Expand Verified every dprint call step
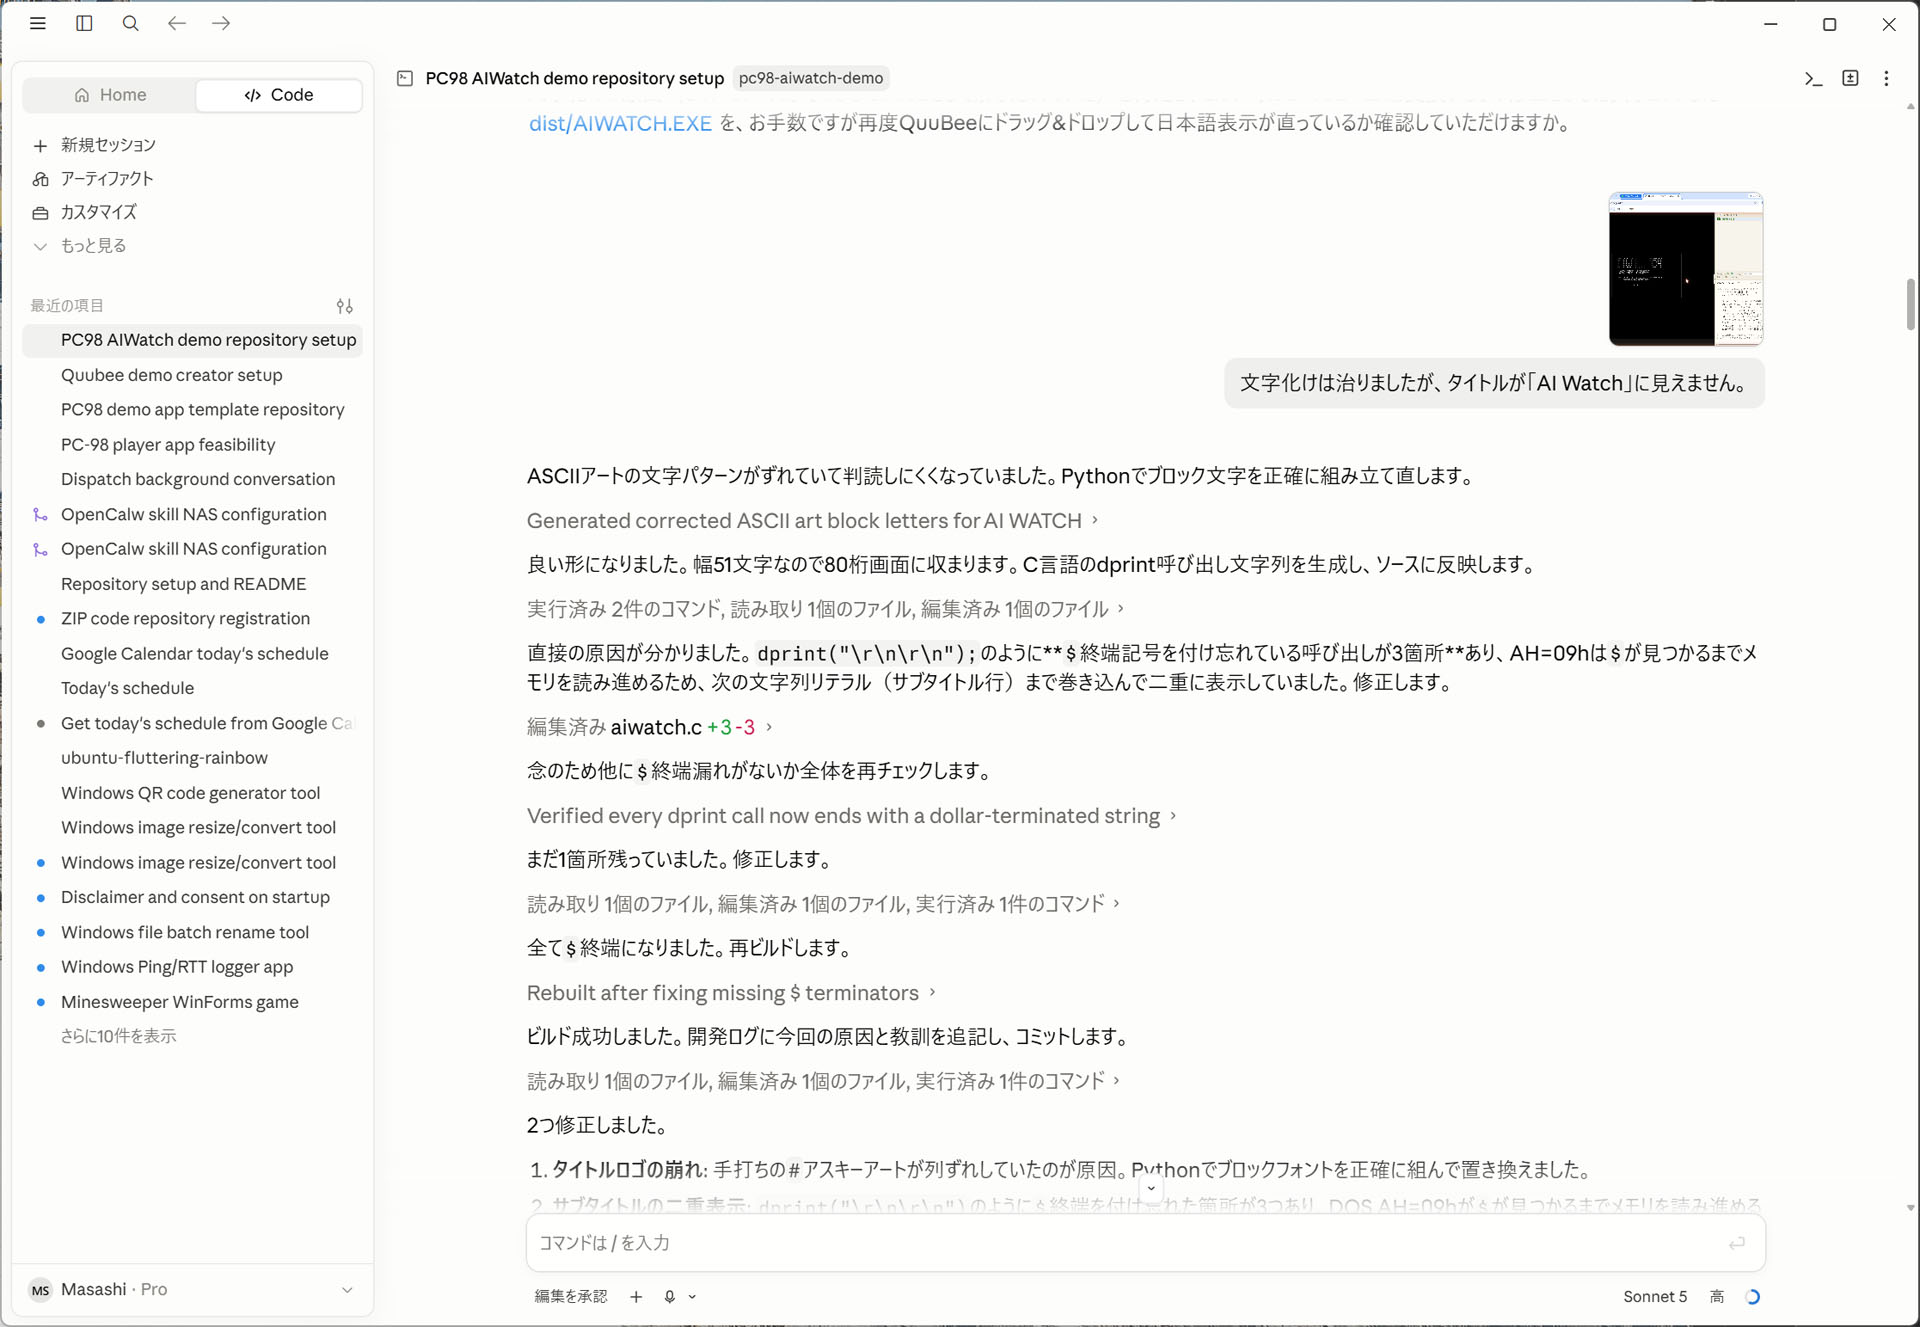 [851, 816]
